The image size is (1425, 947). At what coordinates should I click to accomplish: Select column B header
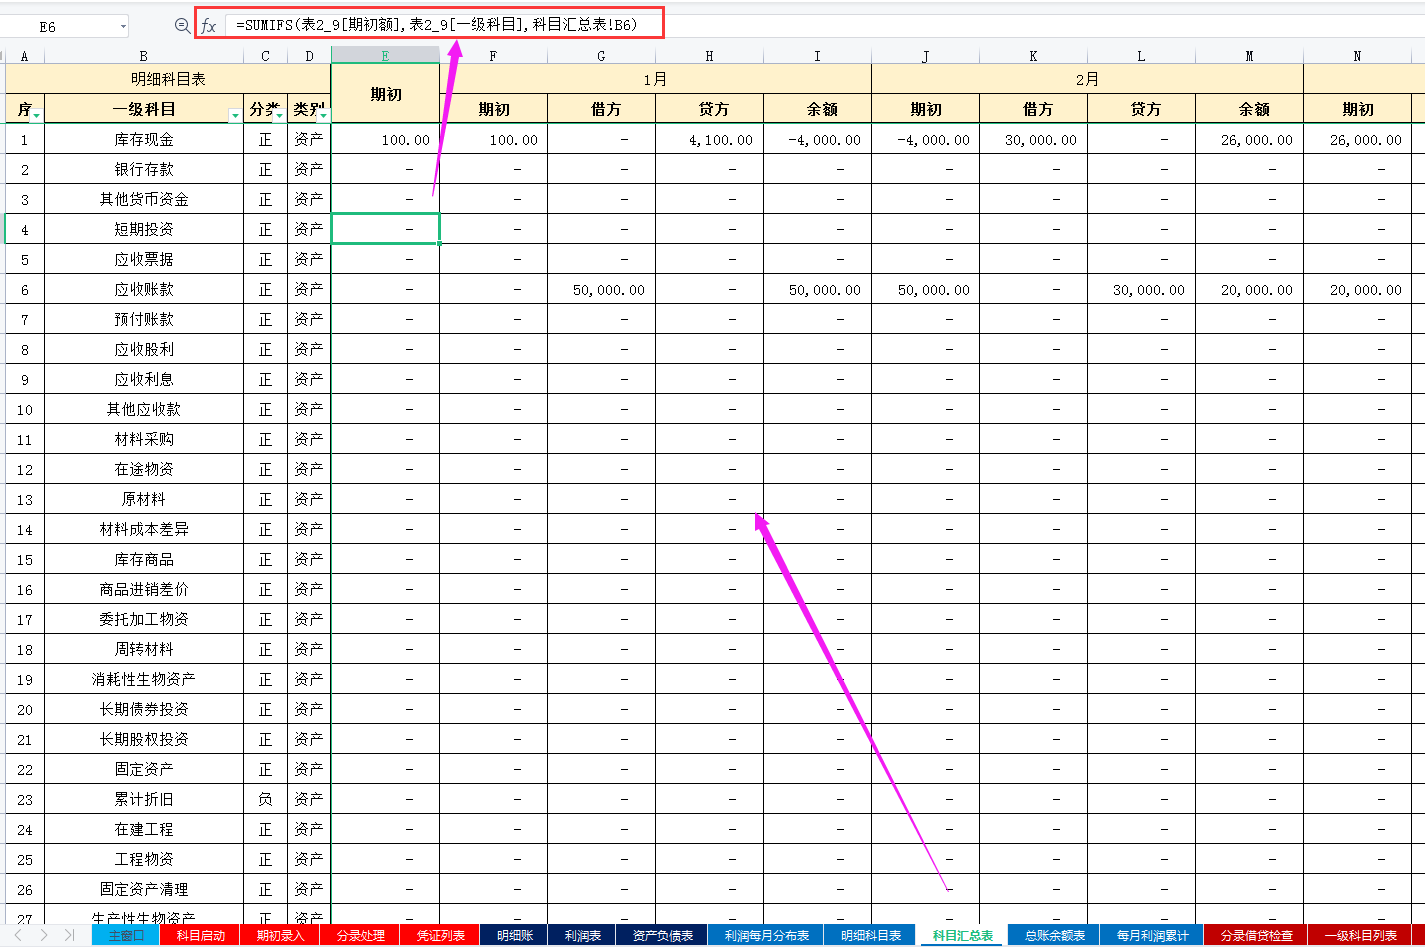click(144, 55)
